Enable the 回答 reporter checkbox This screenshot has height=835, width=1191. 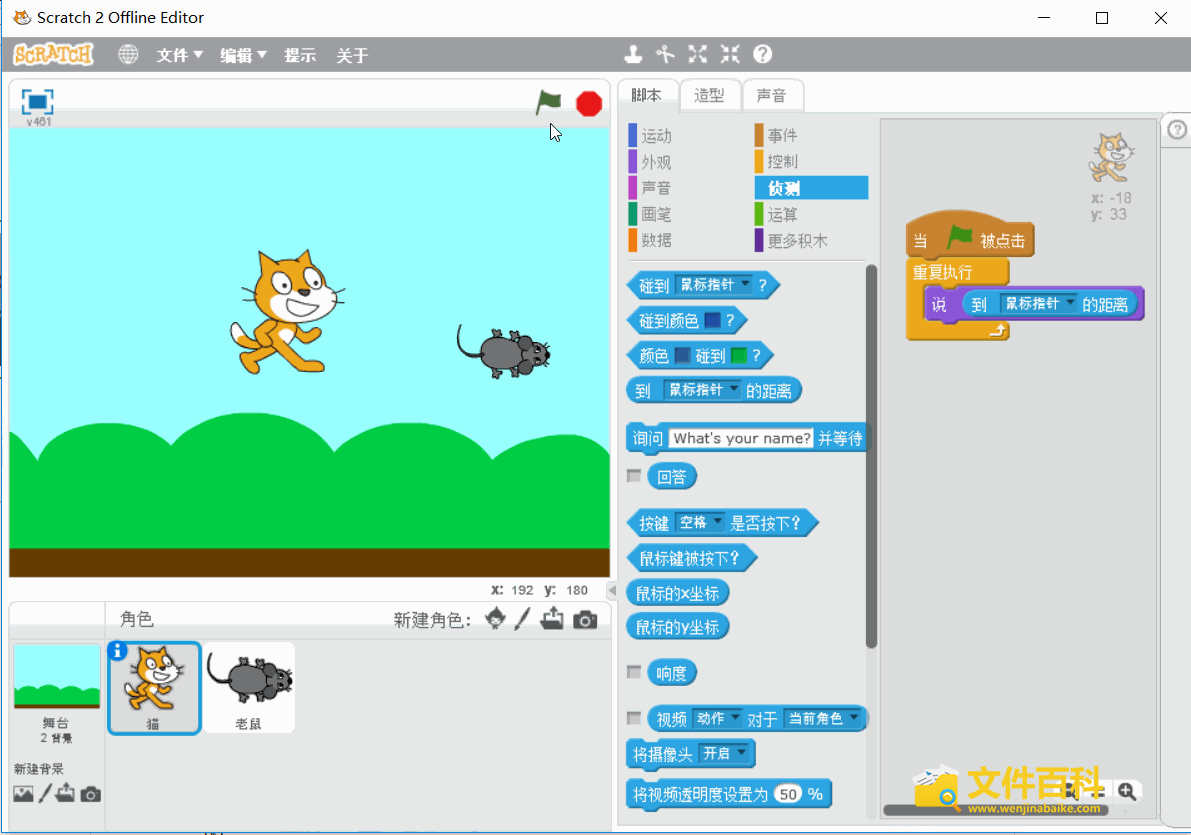tap(634, 476)
